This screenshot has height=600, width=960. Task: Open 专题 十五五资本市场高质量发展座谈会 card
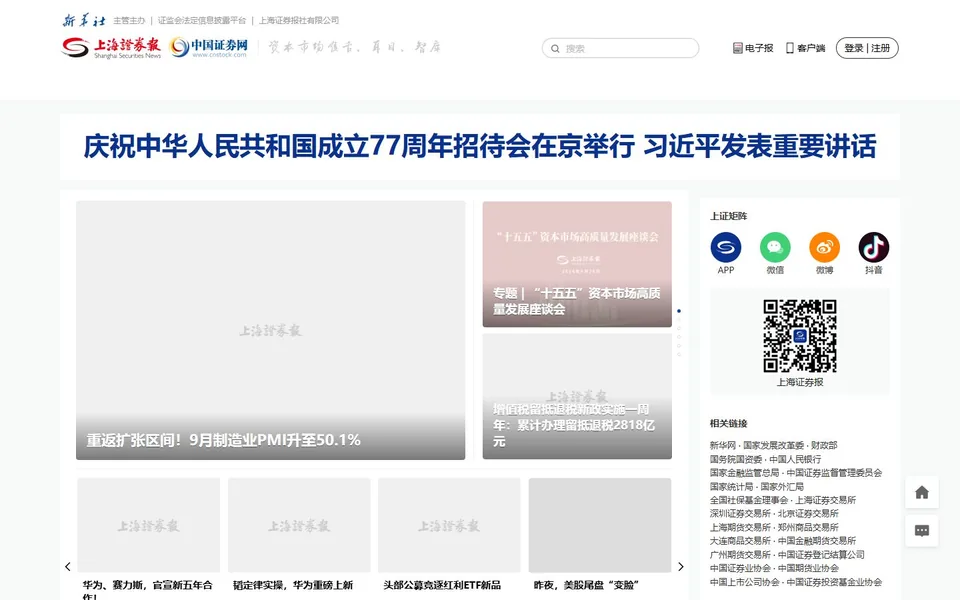(577, 264)
